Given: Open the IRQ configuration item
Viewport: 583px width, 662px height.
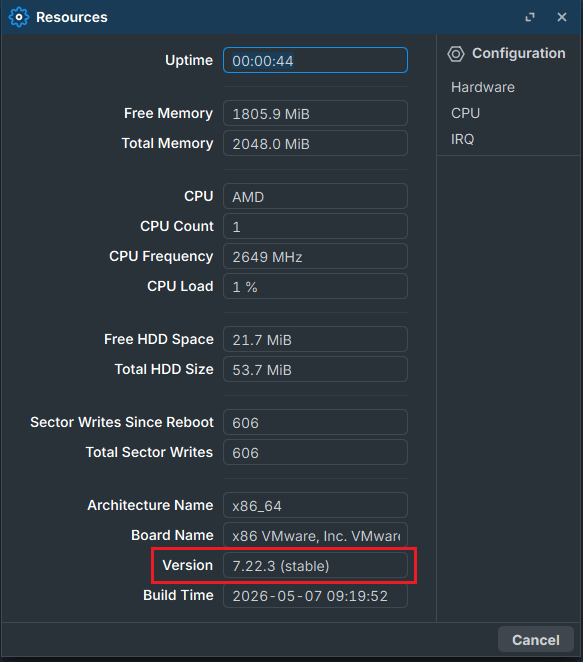Looking at the screenshot, I should coord(462,139).
